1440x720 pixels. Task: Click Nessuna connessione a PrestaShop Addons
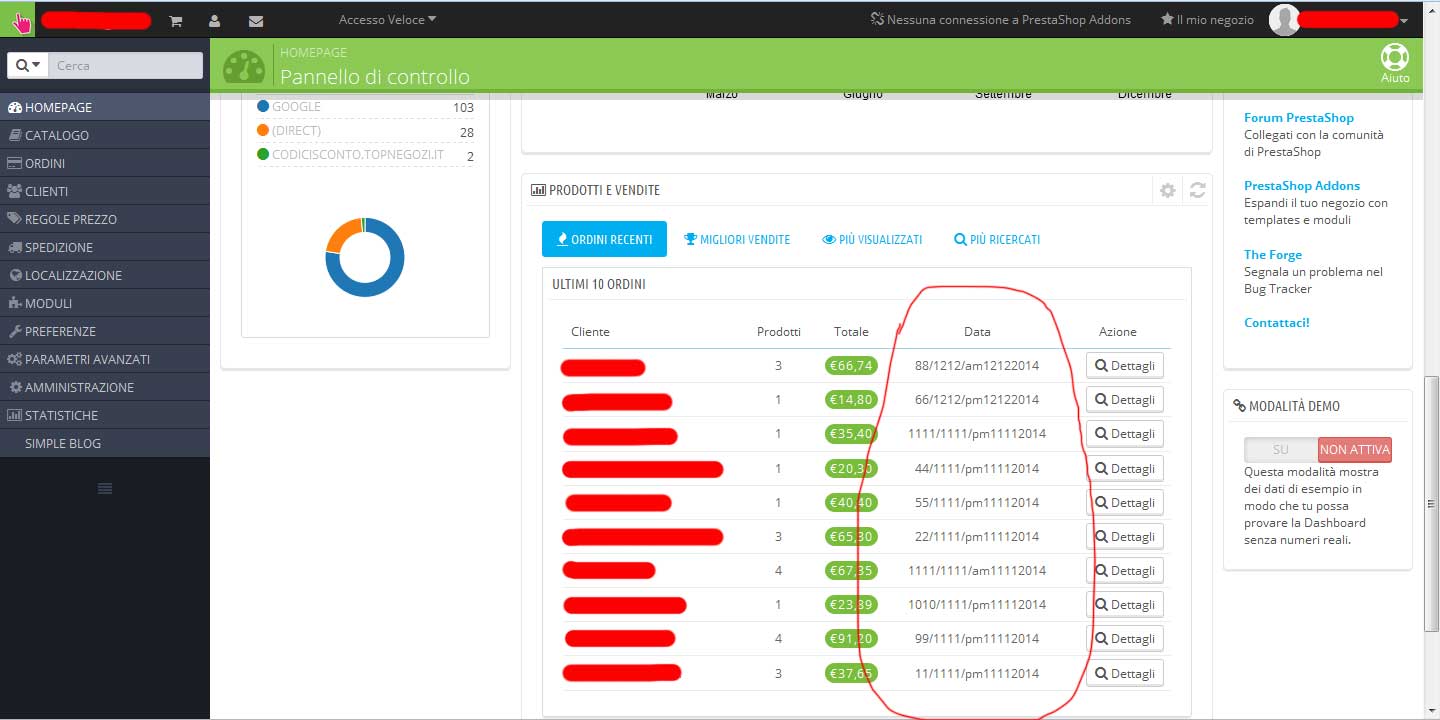pyautogui.click(x=1000, y=19)
